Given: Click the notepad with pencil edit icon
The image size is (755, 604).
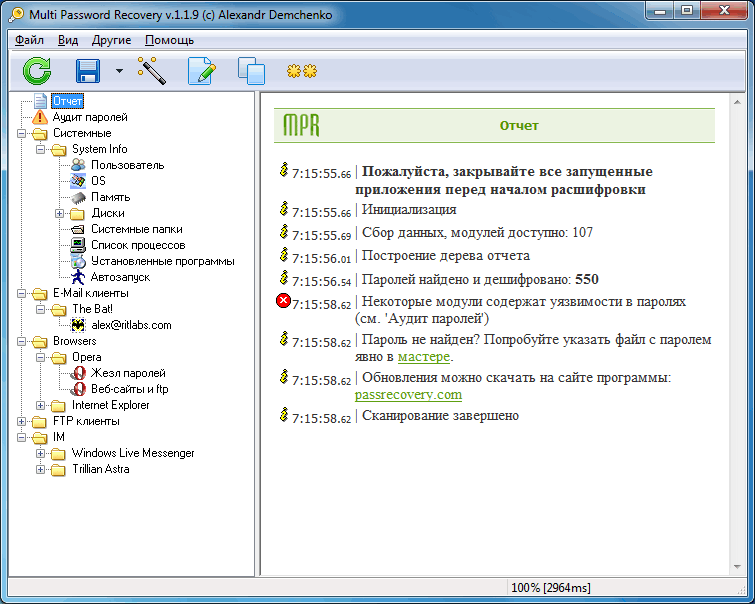Looking at the screenshot, I should [202, 71].
